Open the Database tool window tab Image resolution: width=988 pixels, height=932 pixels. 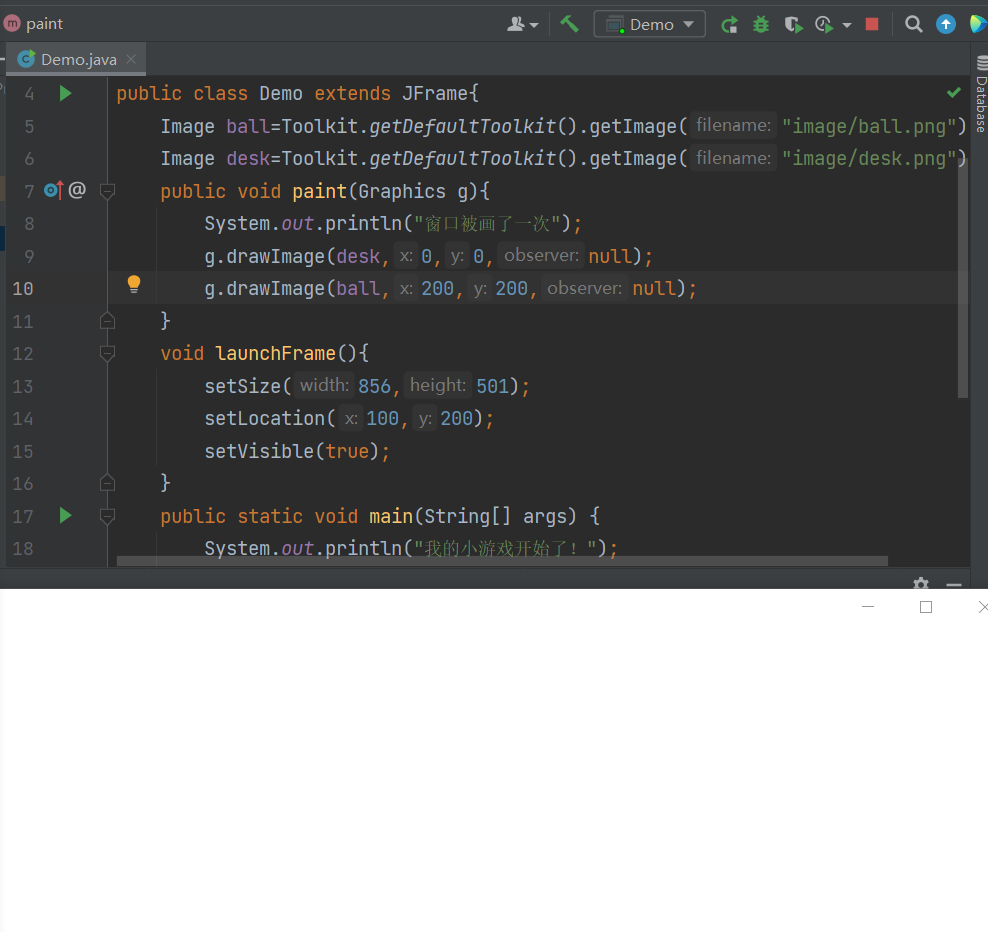coord(980,95)
